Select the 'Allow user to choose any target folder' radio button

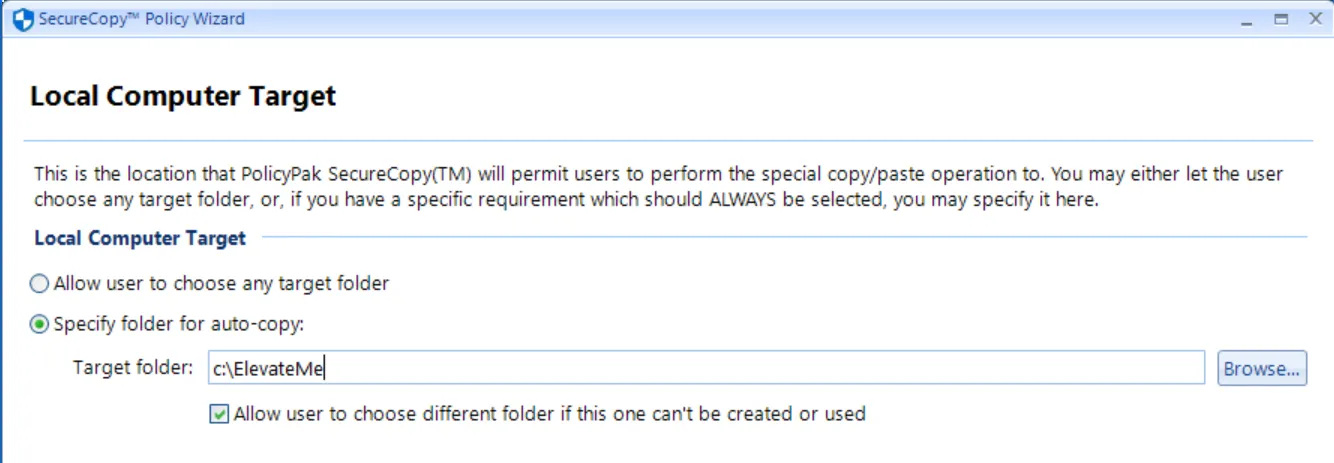(x=40, y=284)
